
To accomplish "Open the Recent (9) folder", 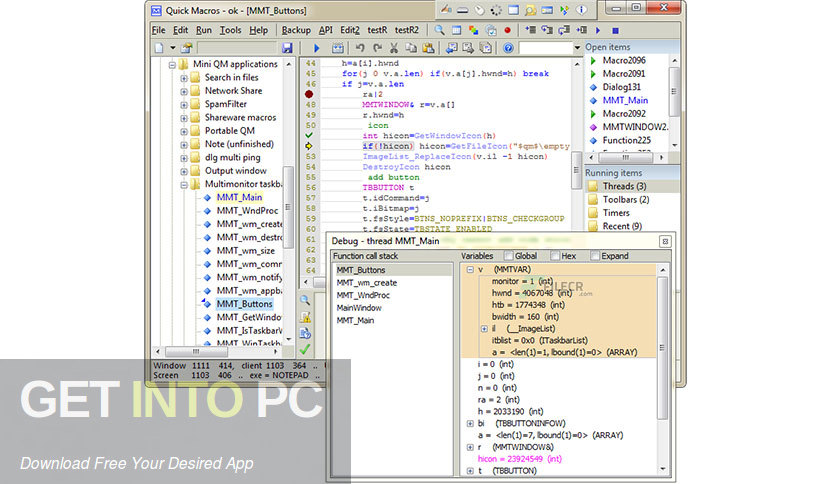I will pyautogui.click(x=622, y=226).
